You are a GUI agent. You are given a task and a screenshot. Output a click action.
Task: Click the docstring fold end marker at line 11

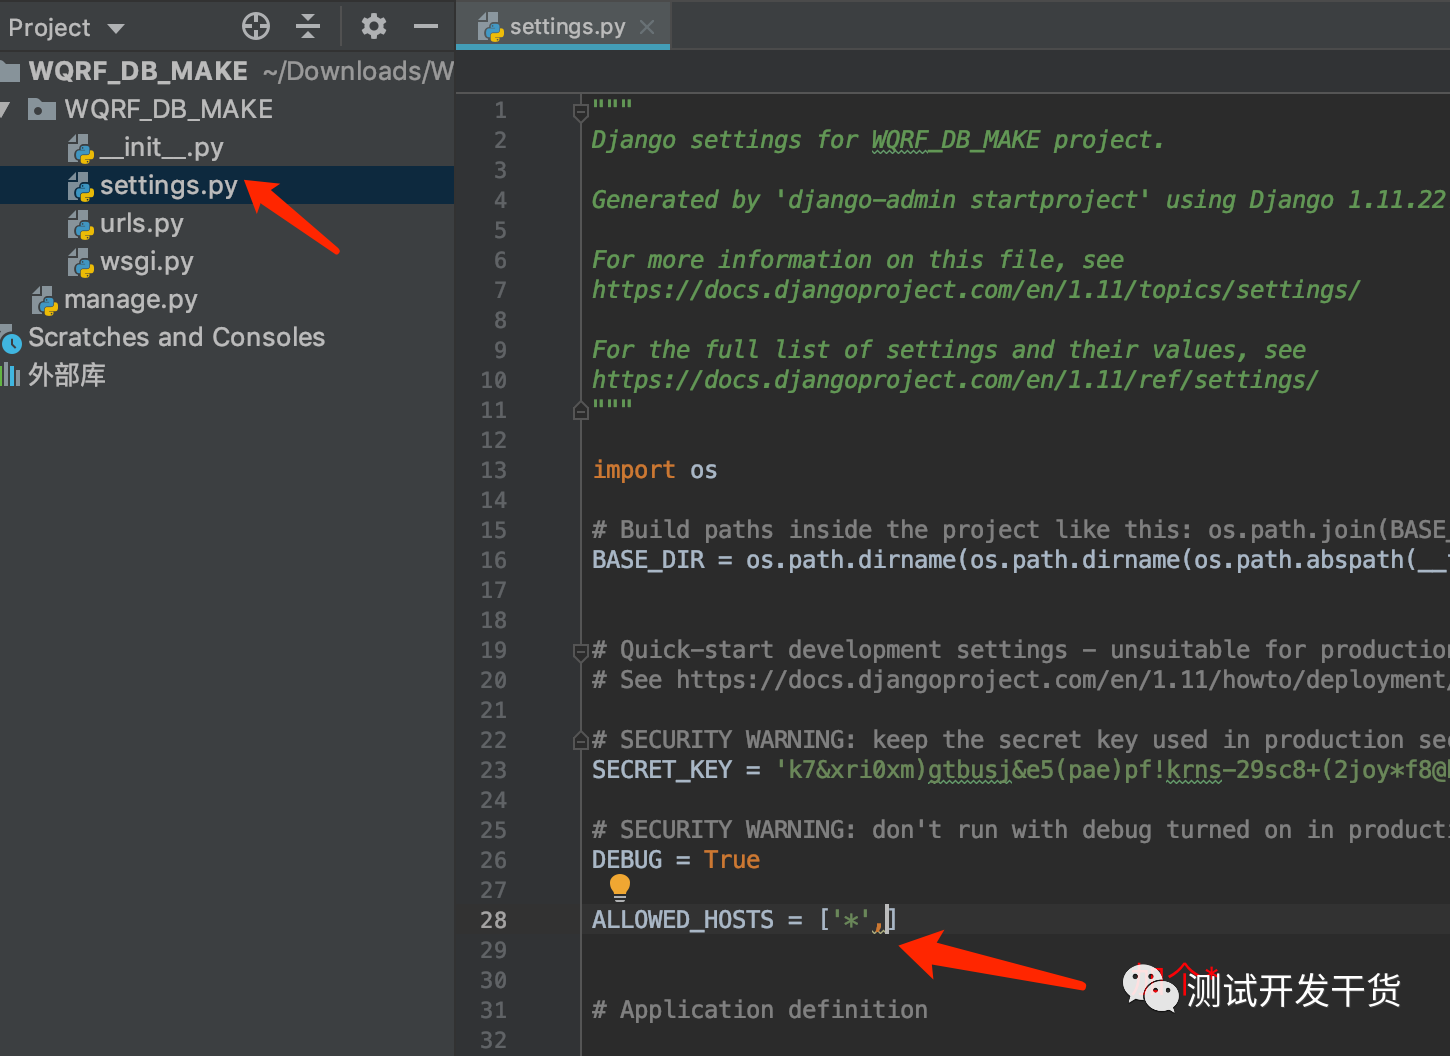click(581, 410)
